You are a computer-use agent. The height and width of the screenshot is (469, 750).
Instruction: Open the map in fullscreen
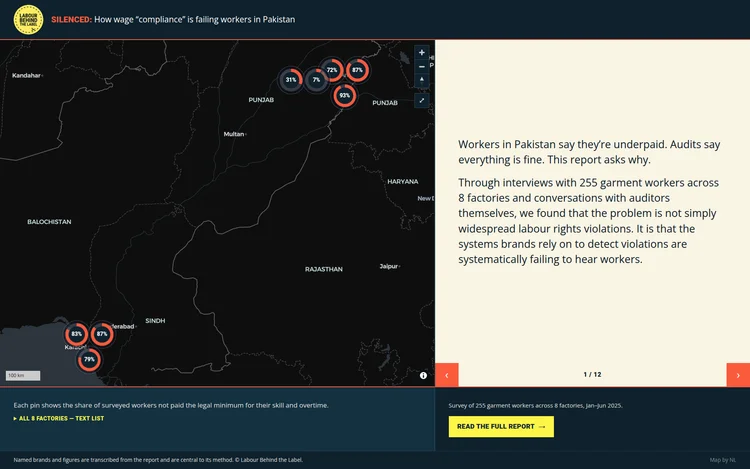pos(421,100)
